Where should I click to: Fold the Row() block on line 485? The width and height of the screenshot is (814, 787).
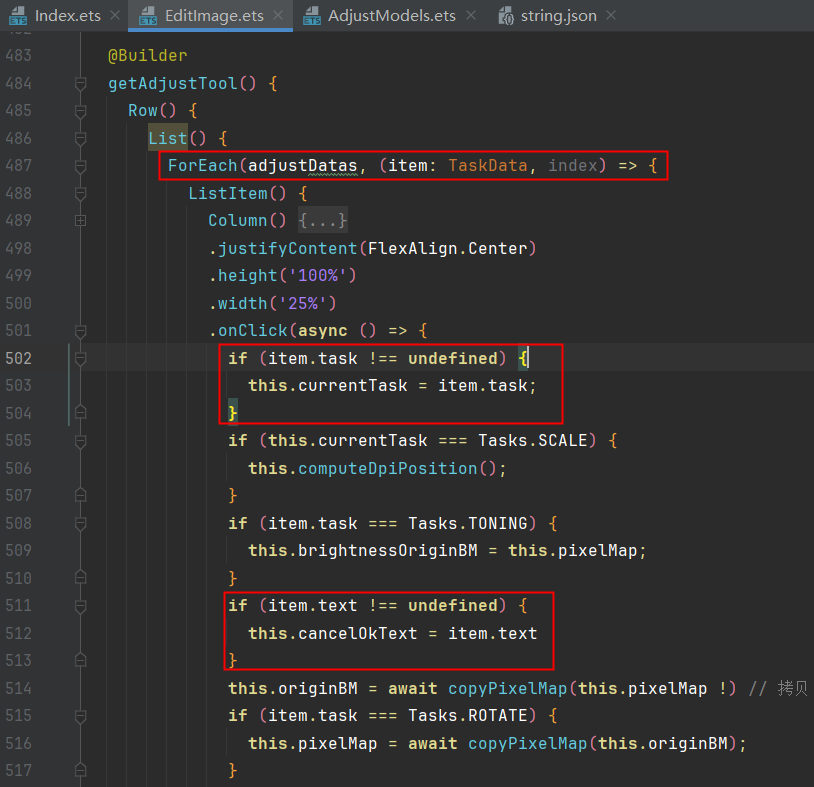(80, 111)
